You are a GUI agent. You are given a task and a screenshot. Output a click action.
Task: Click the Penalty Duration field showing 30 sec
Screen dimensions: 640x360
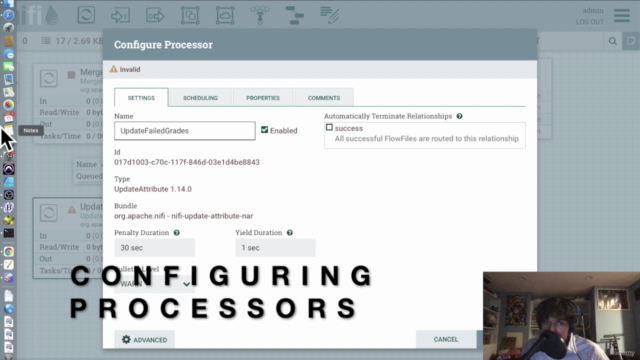(154, 248)
